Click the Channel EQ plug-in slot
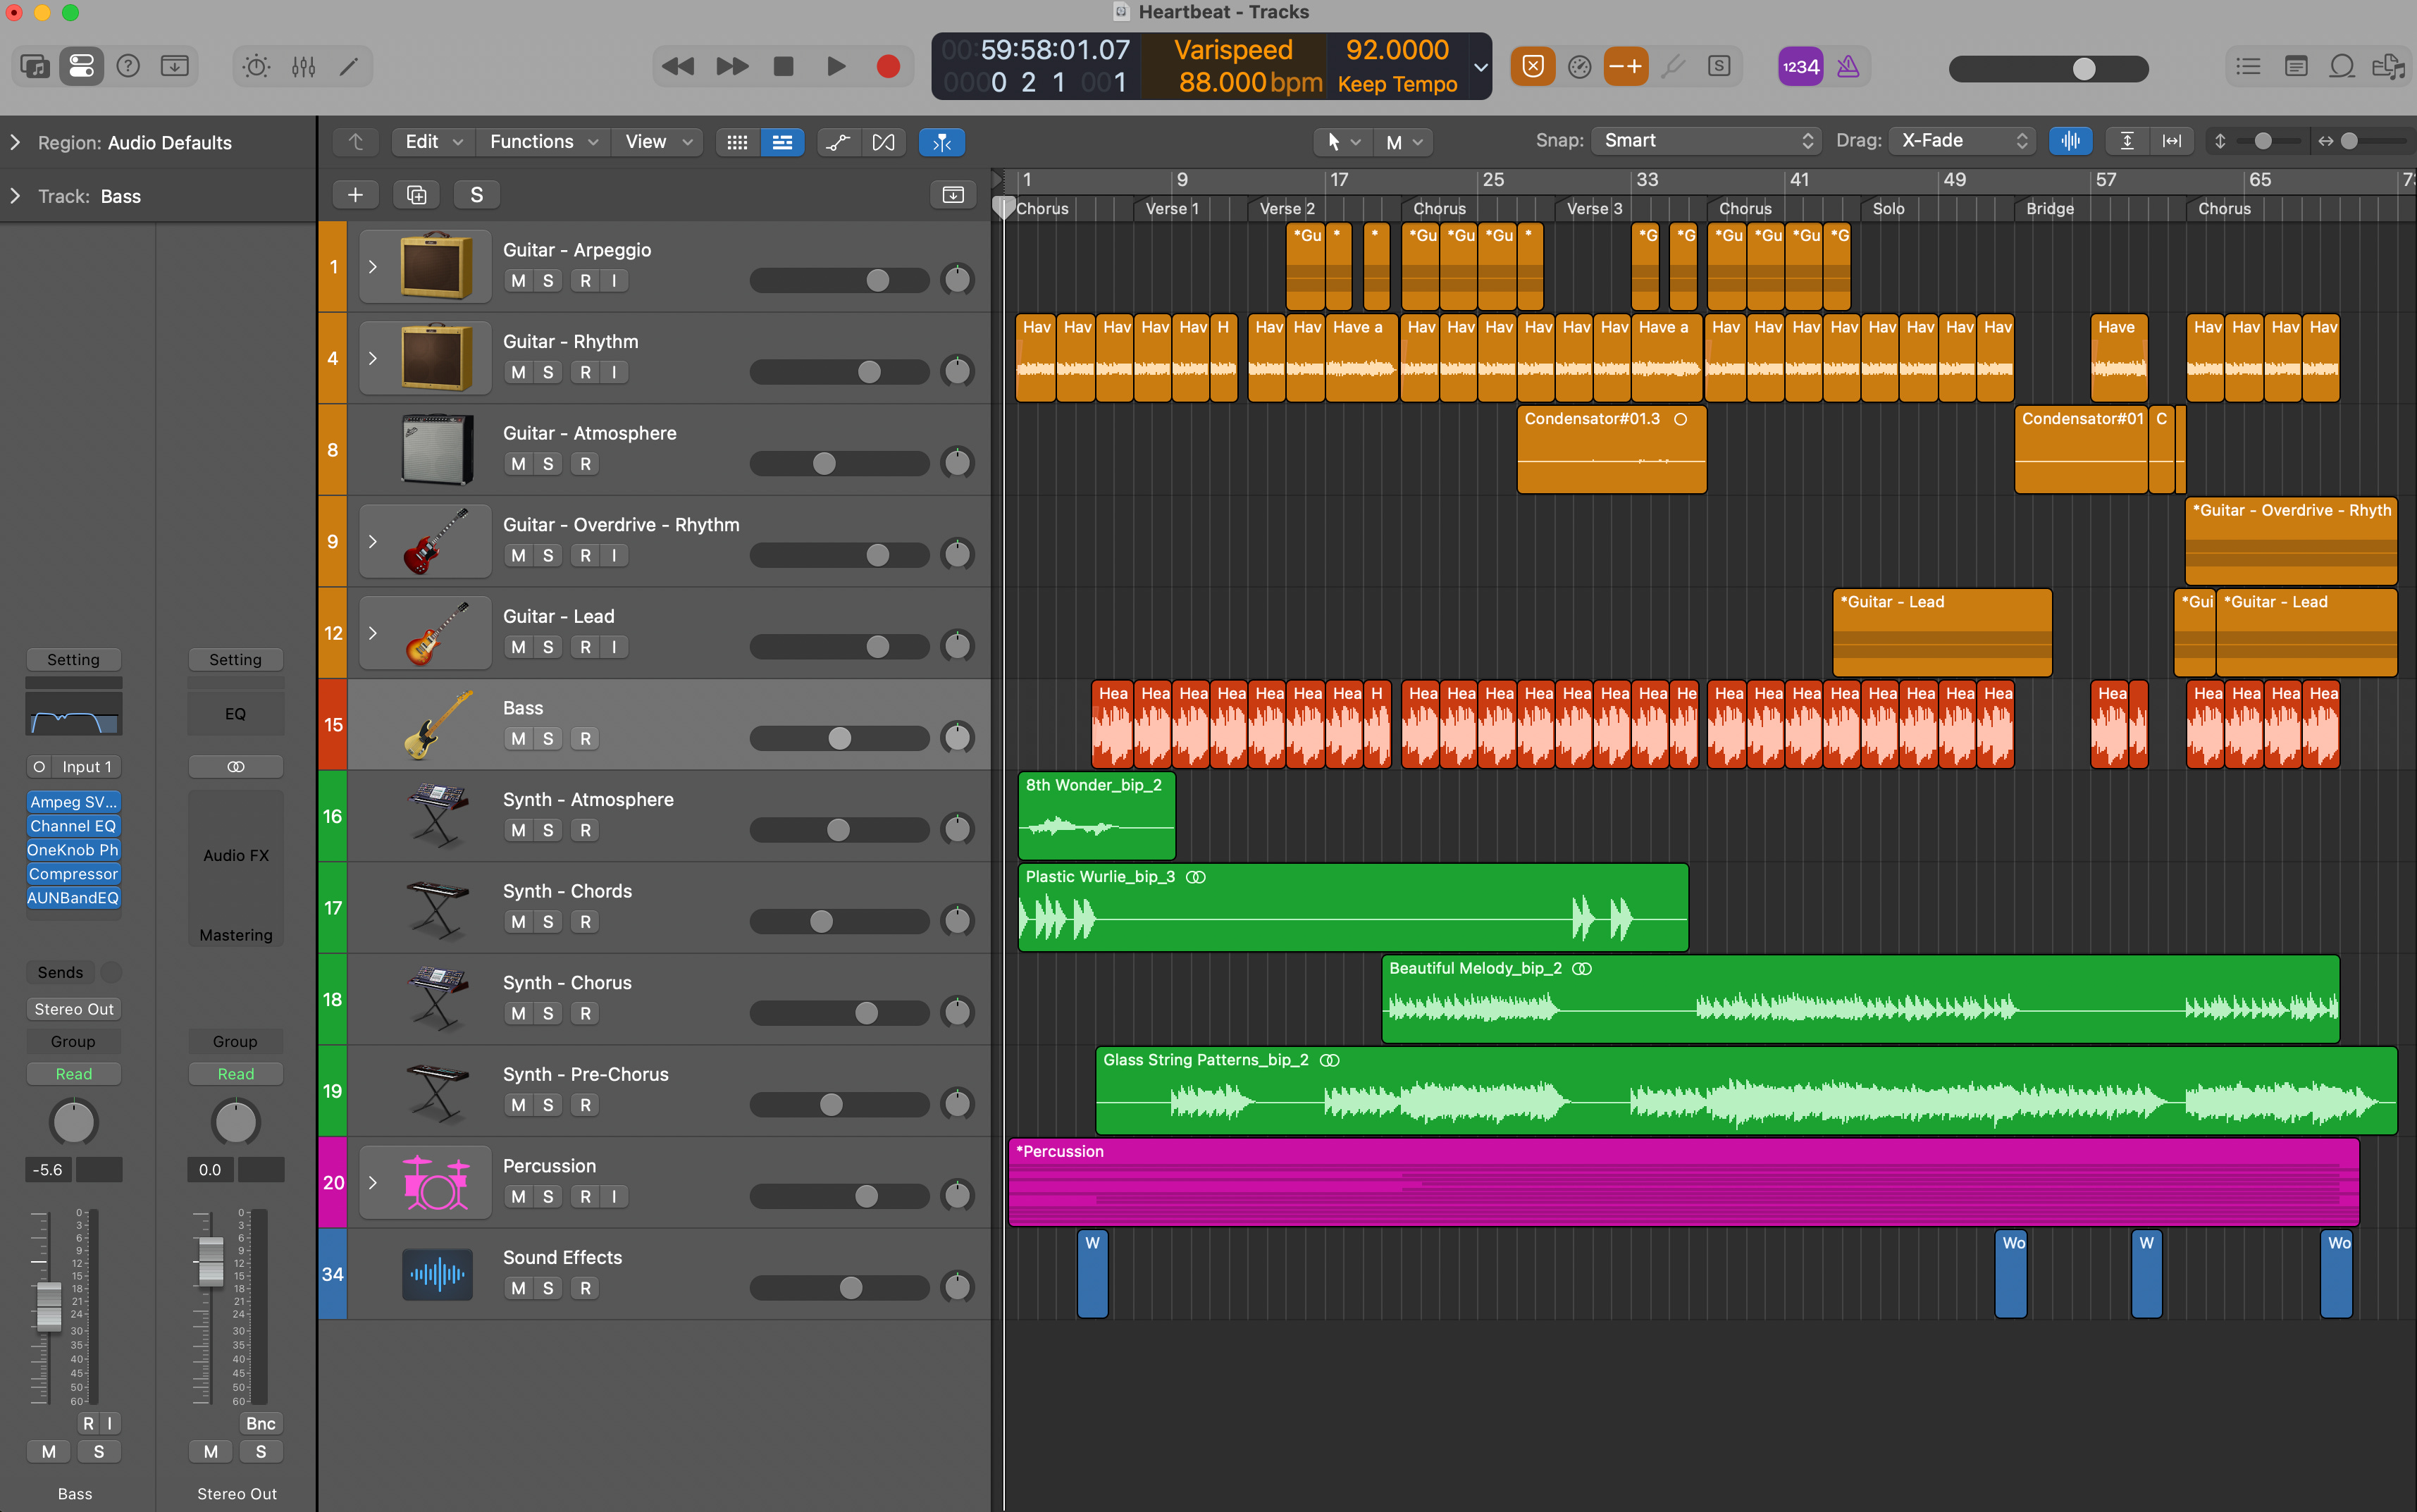Viewport: 2417px width, 1512px height. (x=73, y=826)
